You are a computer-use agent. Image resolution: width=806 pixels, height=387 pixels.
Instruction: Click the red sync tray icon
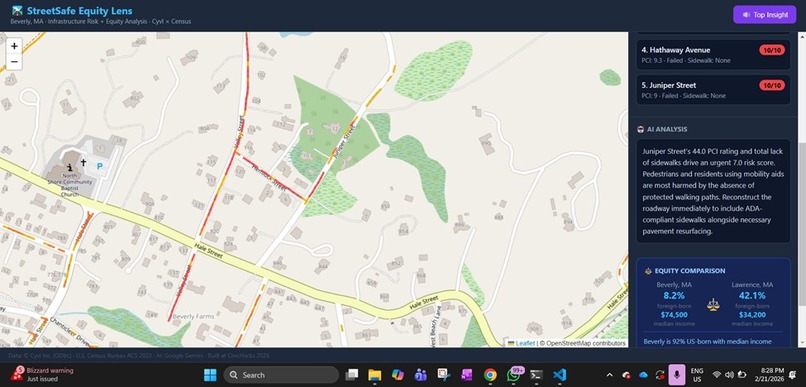coord(660,375)
